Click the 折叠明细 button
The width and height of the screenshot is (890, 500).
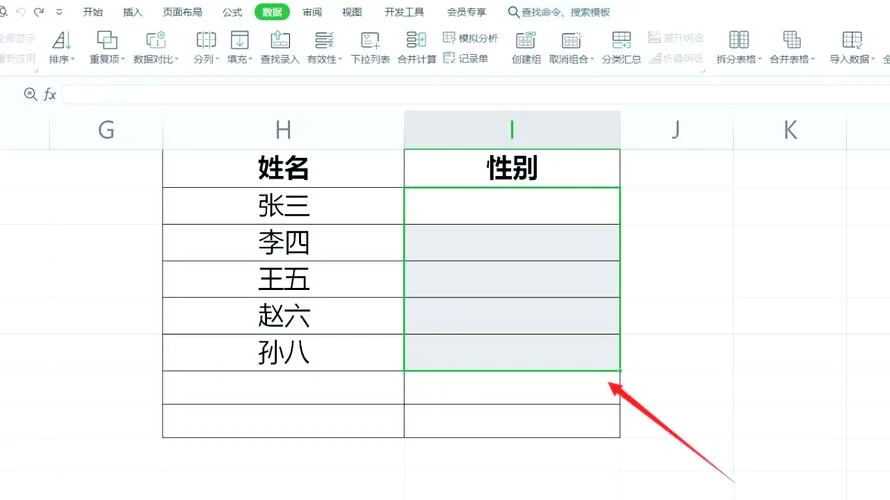(x=675, y=58)
